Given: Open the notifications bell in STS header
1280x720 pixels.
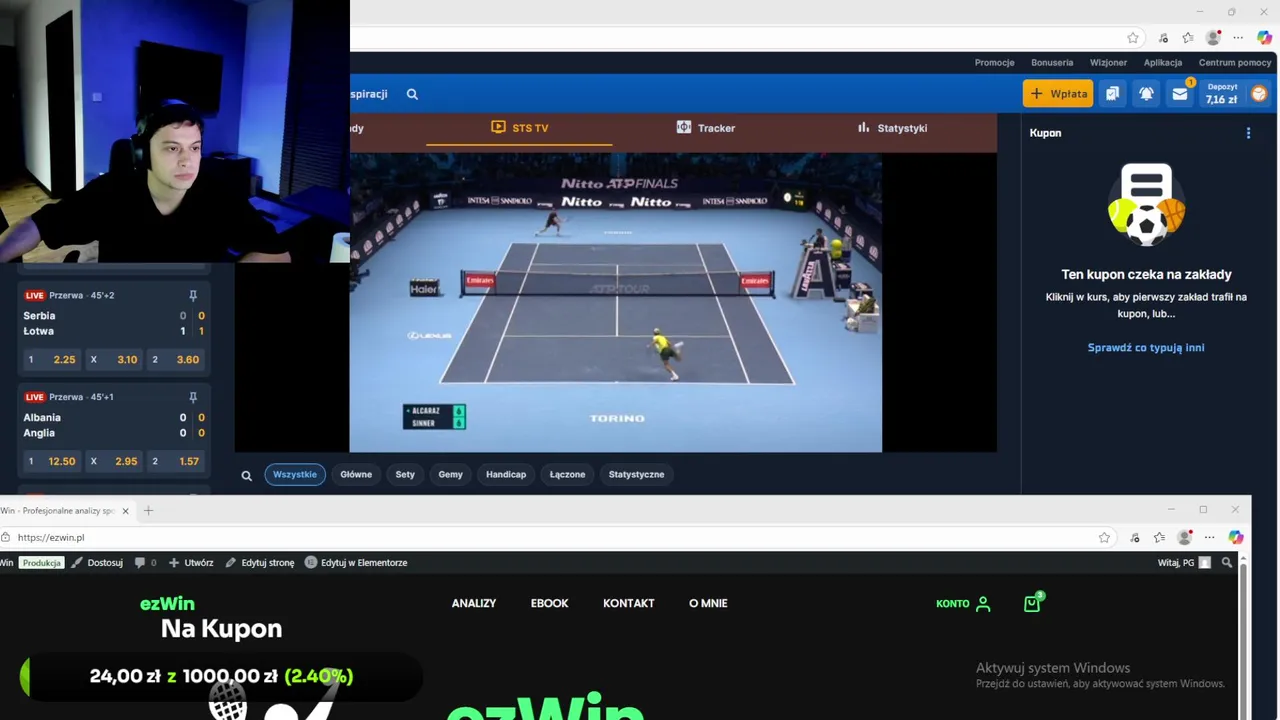Looking at the screenshot, I should click(1146, 94).
